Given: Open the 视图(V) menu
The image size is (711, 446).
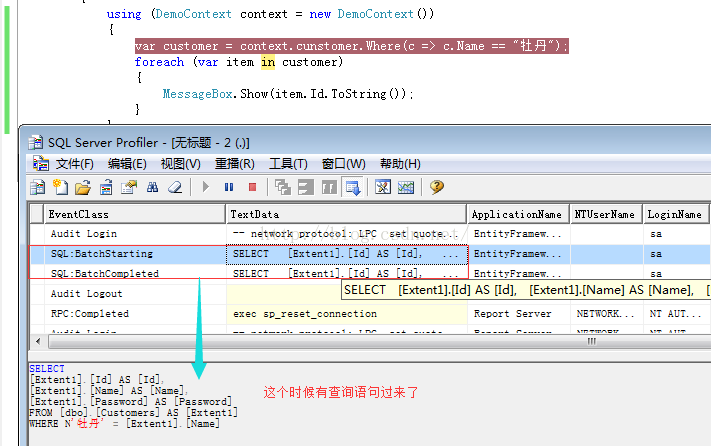Looking at the screenshot, I should [180, 164].
